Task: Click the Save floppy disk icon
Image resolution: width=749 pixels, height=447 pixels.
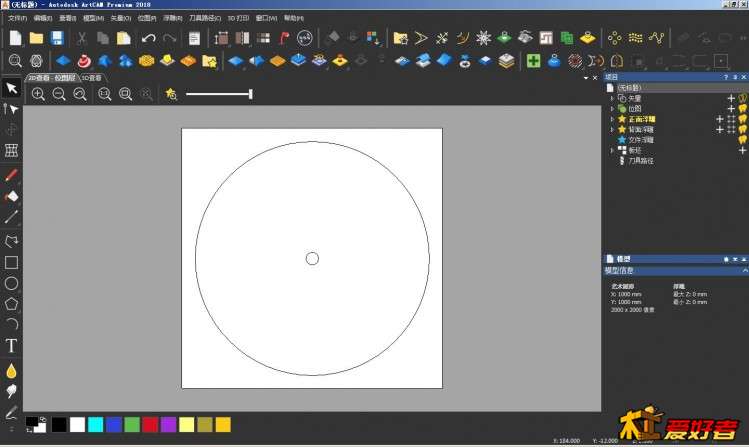Action: click(57, 38)
